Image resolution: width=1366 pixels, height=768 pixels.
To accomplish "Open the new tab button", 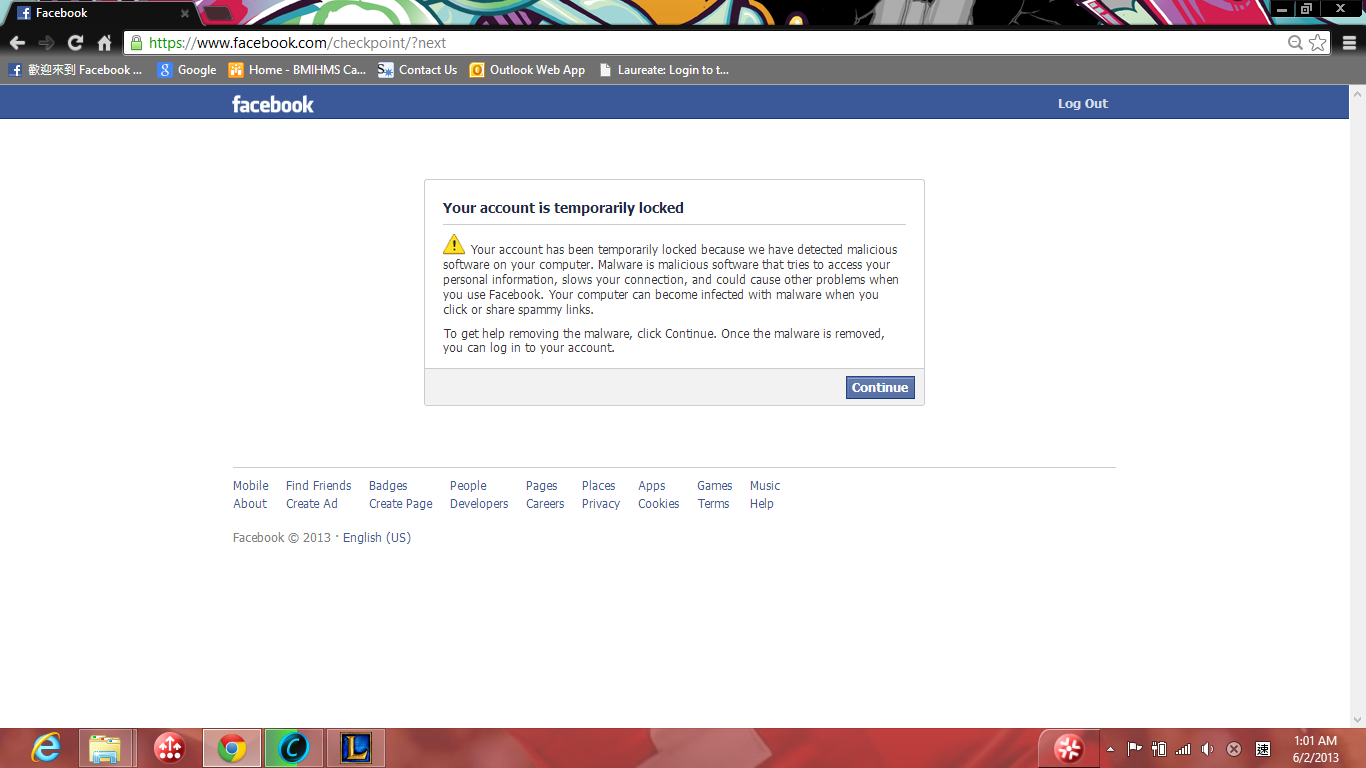I will [x=217, y=14].
